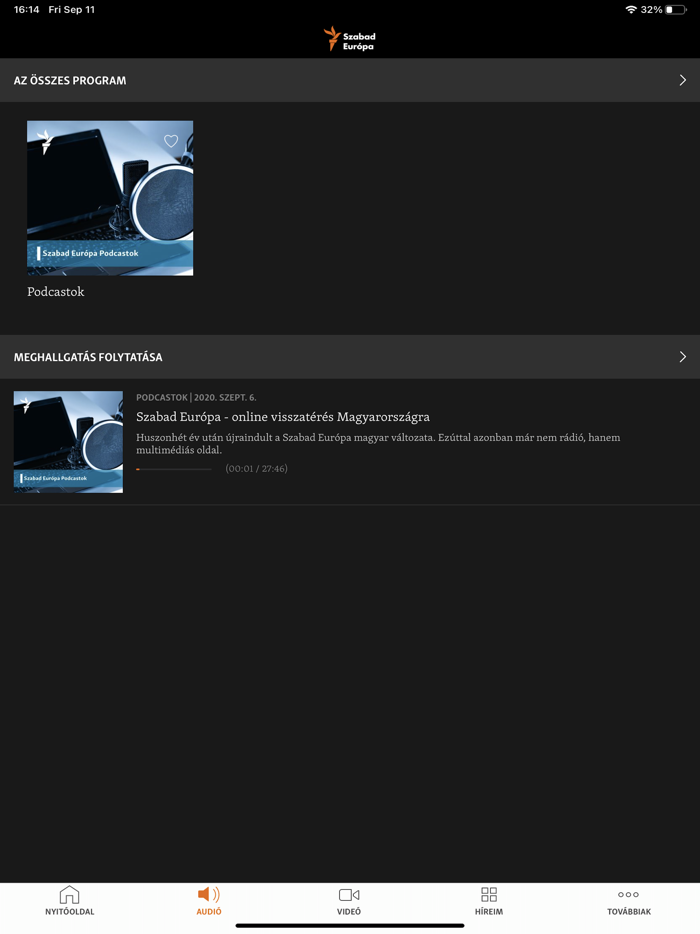This screenshot has width=700, height=934.
Task: Tap the 16:14 clock in status bar
Action: 26,10
